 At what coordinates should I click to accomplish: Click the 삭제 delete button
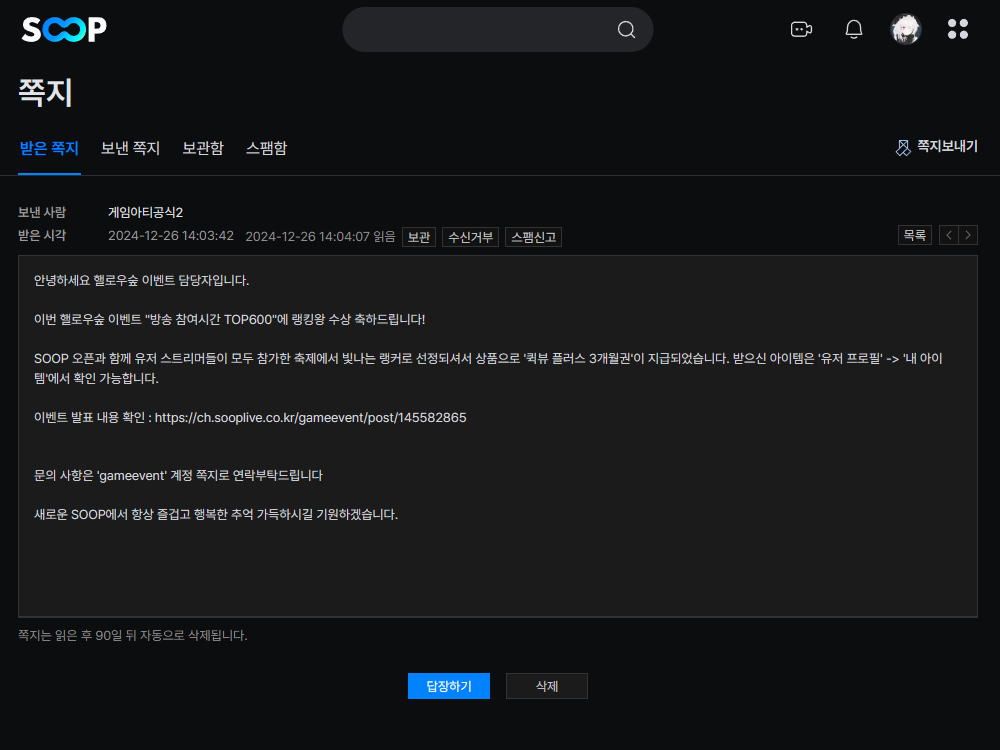(x=547, y=686)
